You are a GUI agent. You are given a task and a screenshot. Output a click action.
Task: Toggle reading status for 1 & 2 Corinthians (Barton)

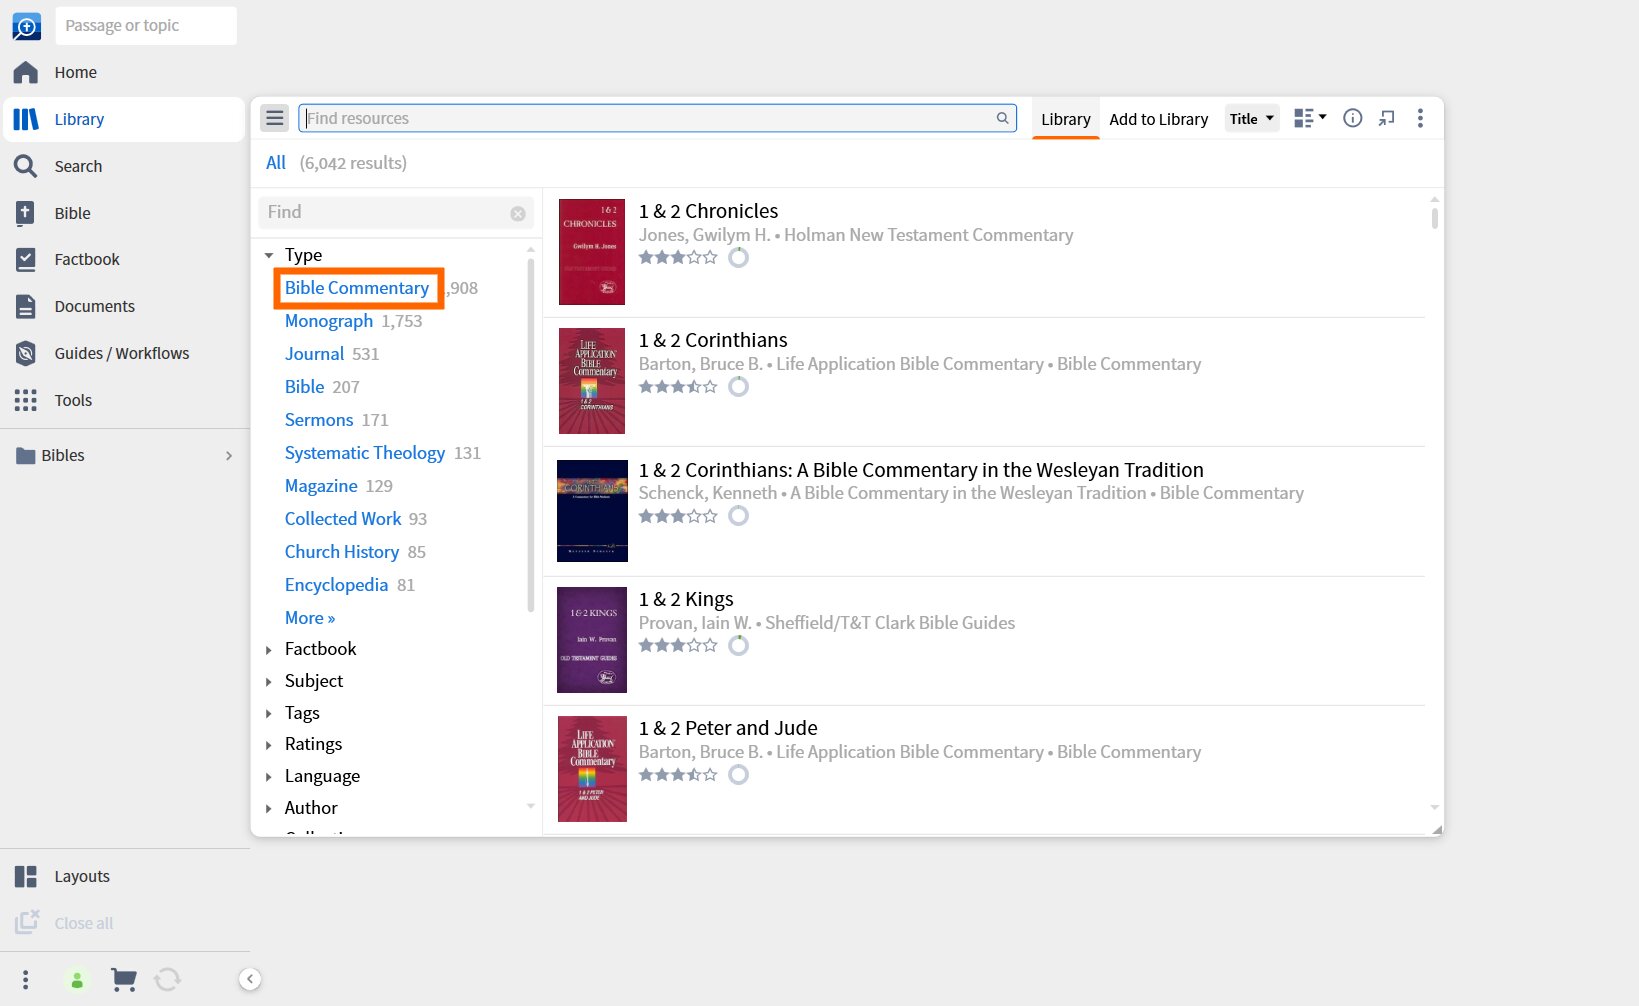point(738,386)
